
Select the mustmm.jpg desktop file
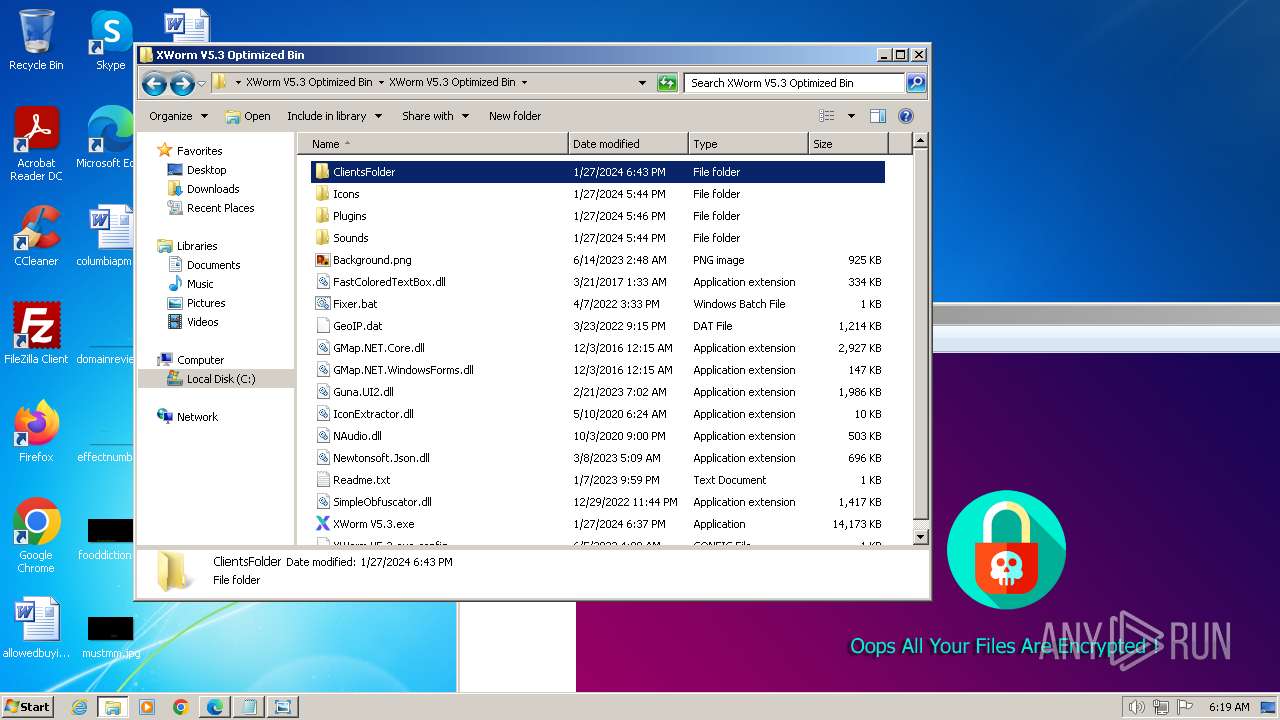pos(110,636)
